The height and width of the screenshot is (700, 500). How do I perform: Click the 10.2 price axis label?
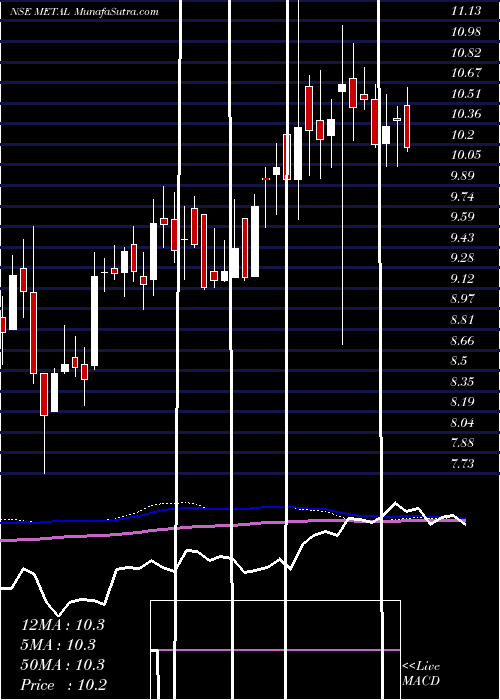tap(463, 134)
